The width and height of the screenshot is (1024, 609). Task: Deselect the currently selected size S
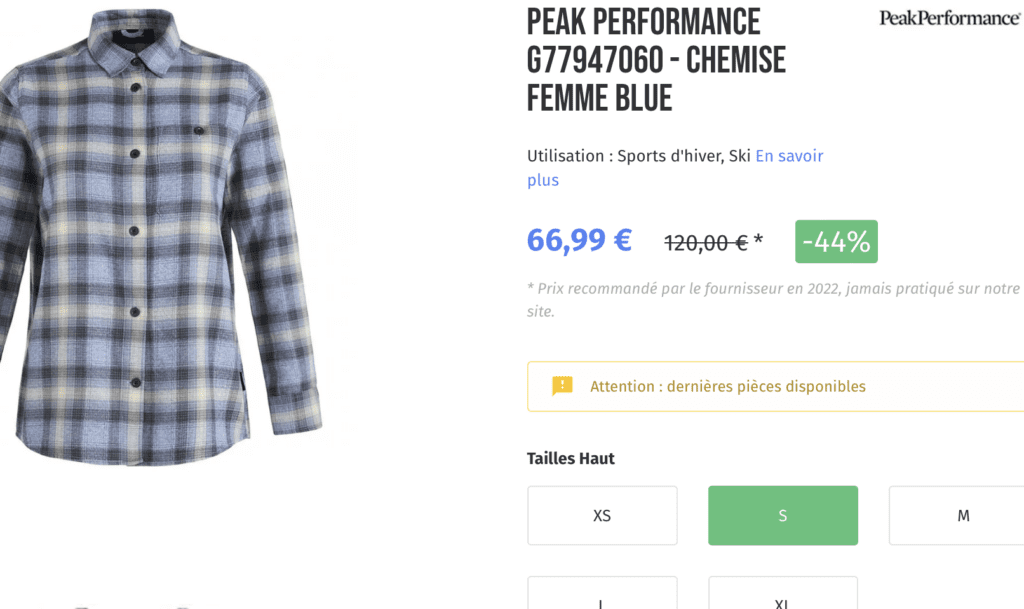(x=782, y=515)
